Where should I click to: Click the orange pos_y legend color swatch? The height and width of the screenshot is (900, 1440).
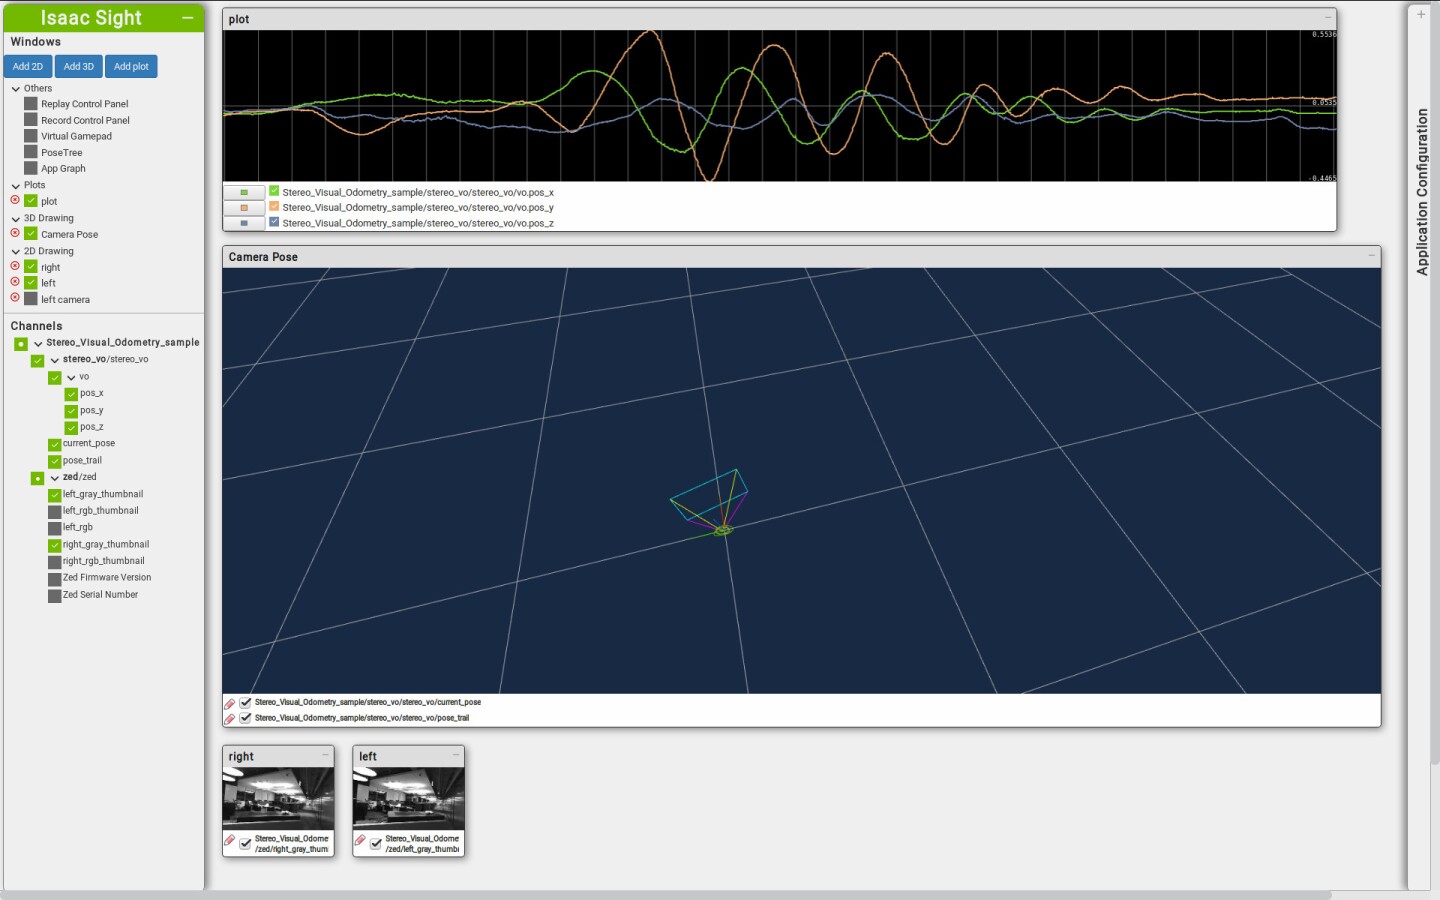coord(243,208)
